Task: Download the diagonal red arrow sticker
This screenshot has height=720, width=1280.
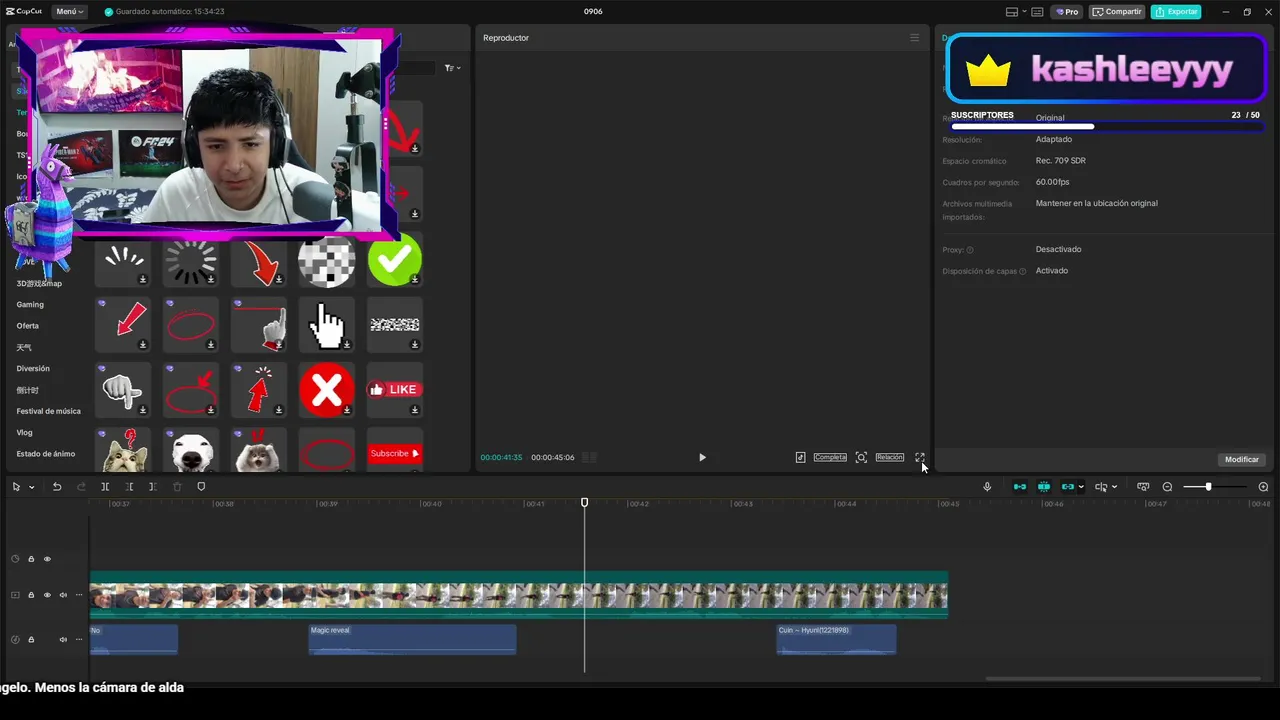Action: click(x=143, y=345)
